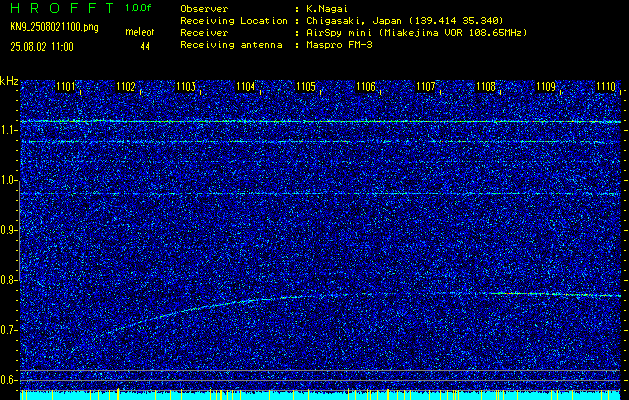Click the 0.9 frequency axis label
This screenshot has height=400, width=629.
[x=7, y=230]
